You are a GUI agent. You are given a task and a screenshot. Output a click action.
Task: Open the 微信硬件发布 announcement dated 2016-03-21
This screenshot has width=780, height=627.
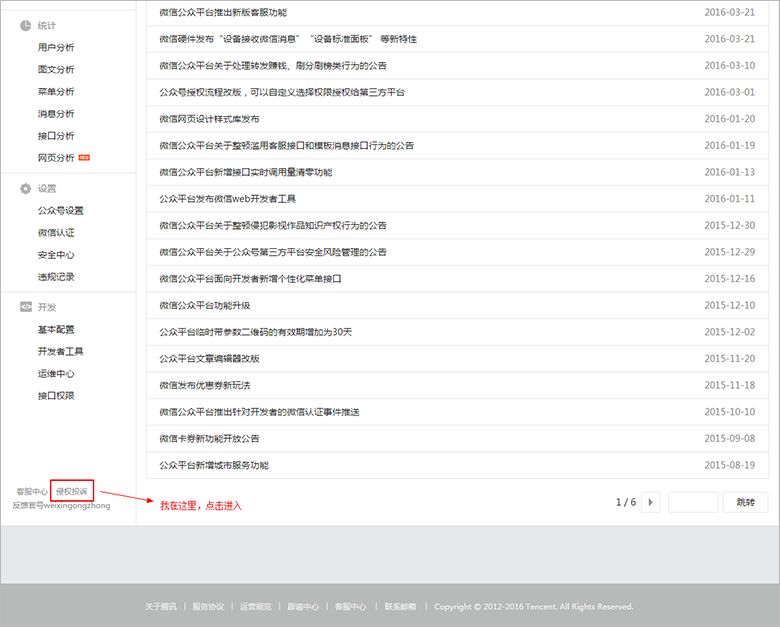(288, 39)
